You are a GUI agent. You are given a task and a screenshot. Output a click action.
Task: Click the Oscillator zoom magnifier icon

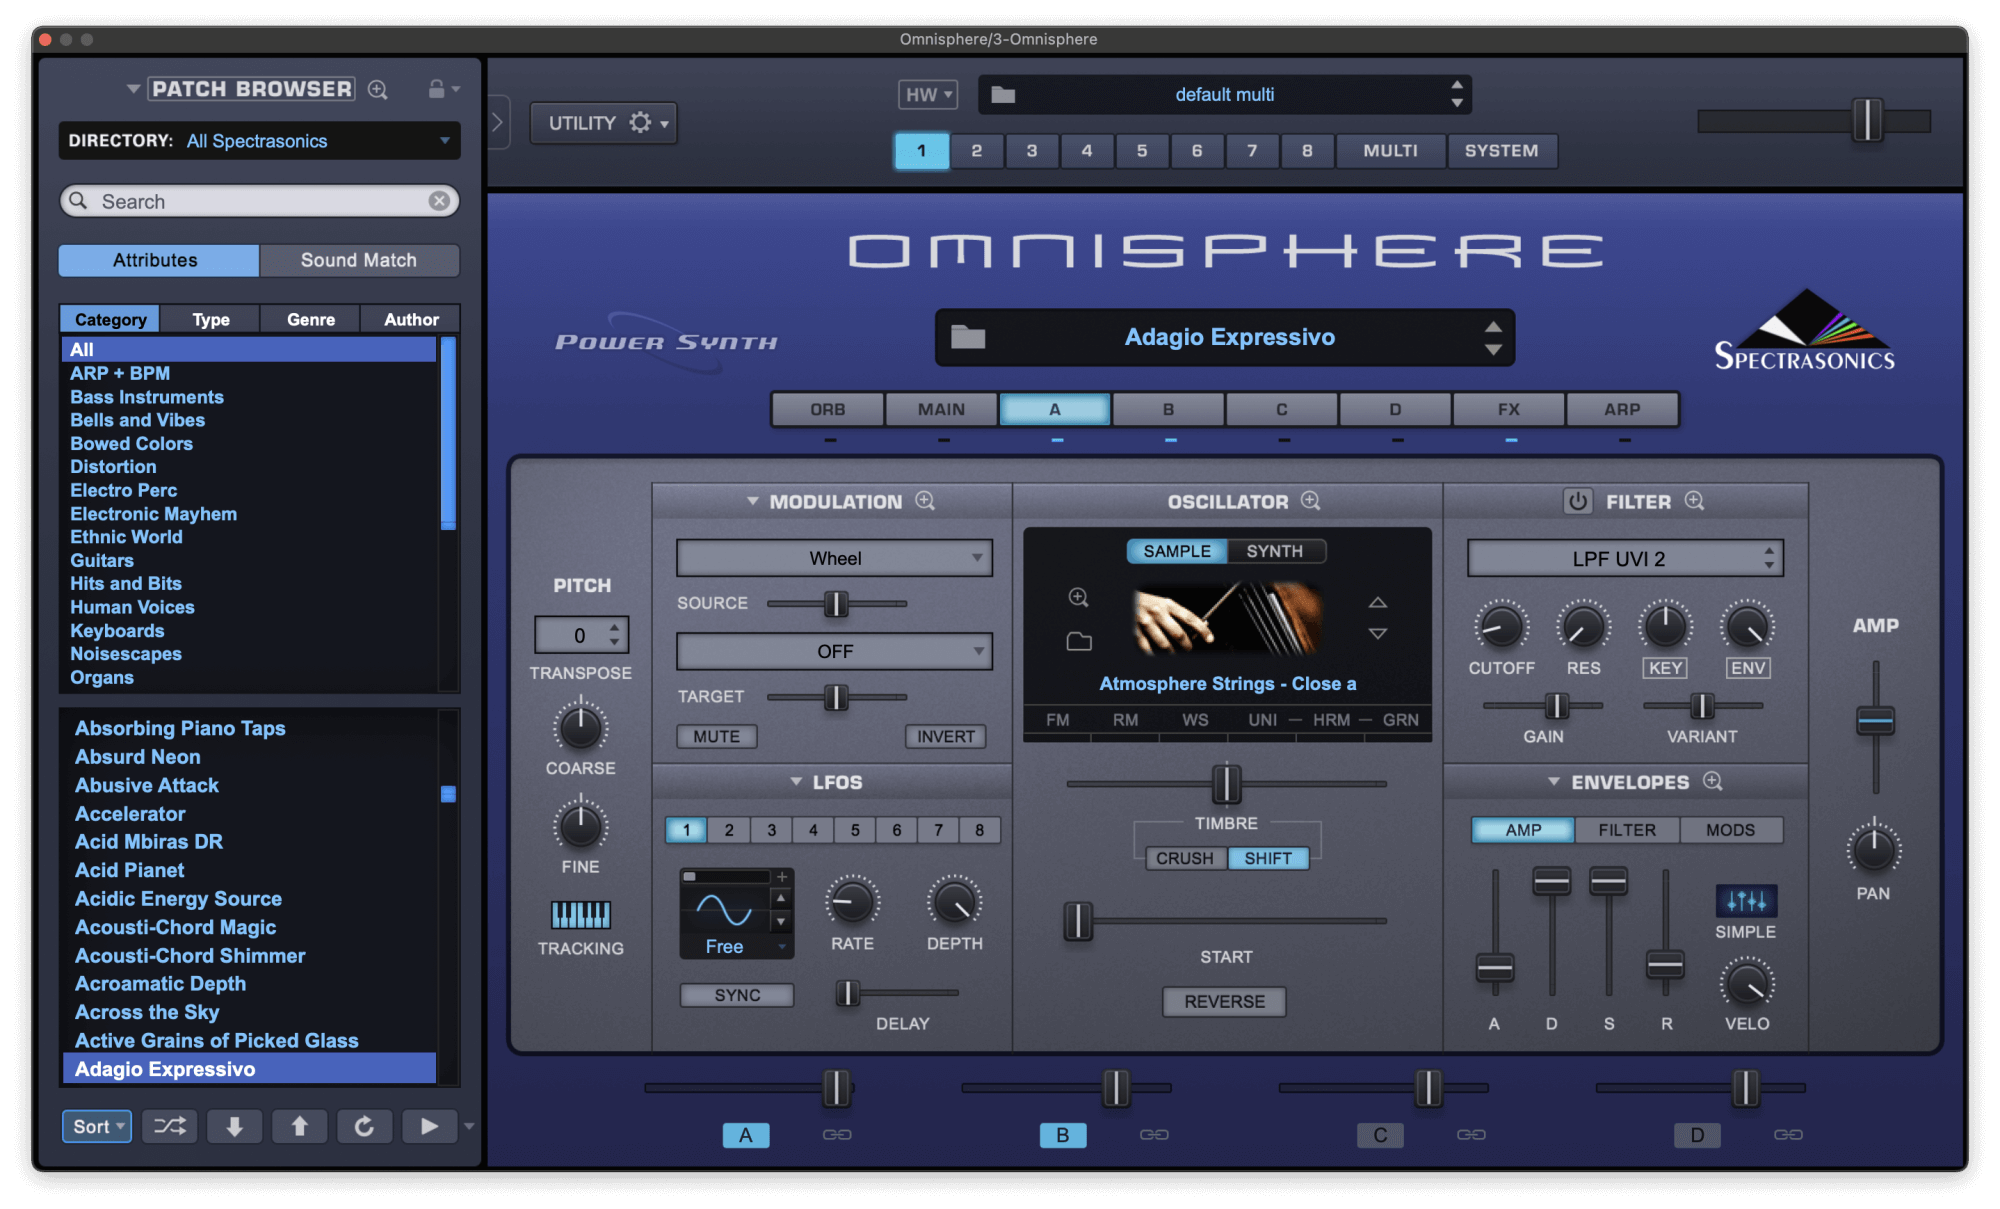point(1310,501)
